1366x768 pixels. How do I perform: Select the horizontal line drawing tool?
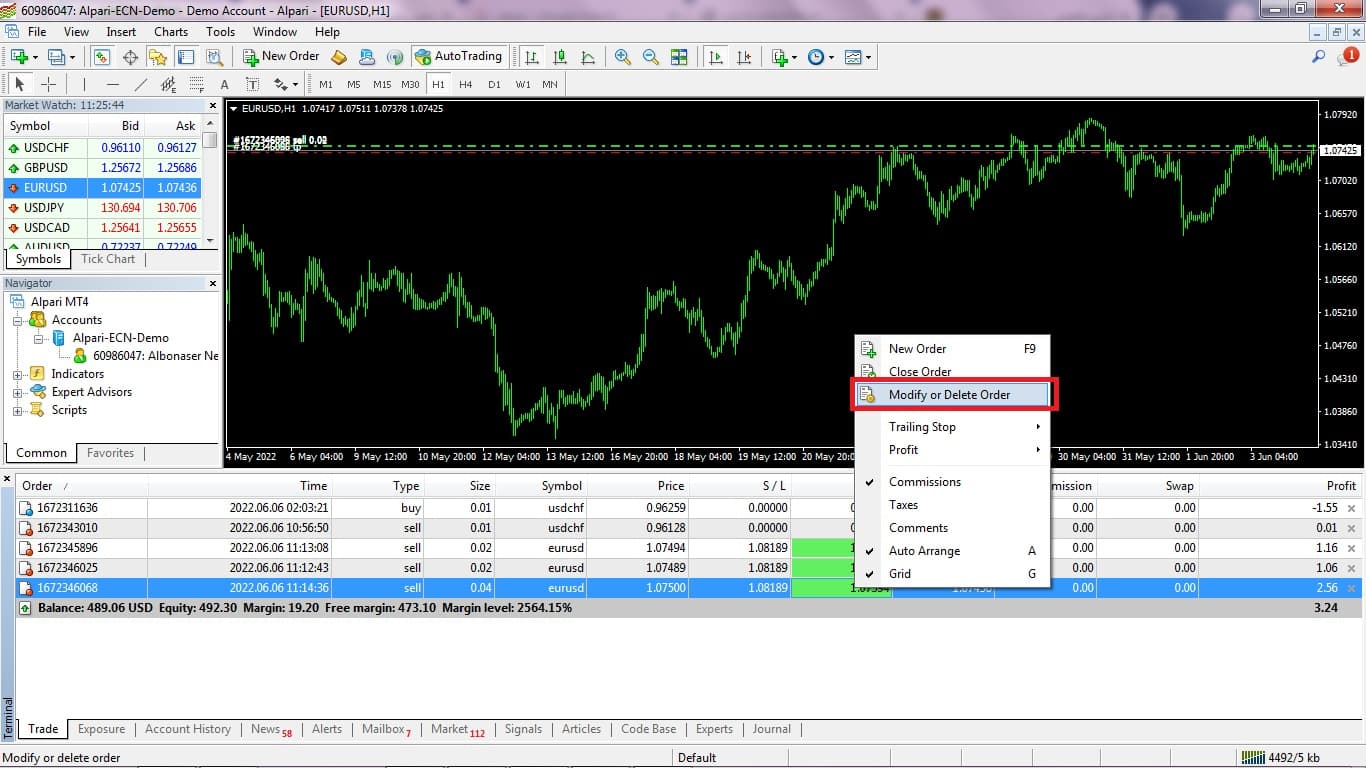[x=113, y=84]
